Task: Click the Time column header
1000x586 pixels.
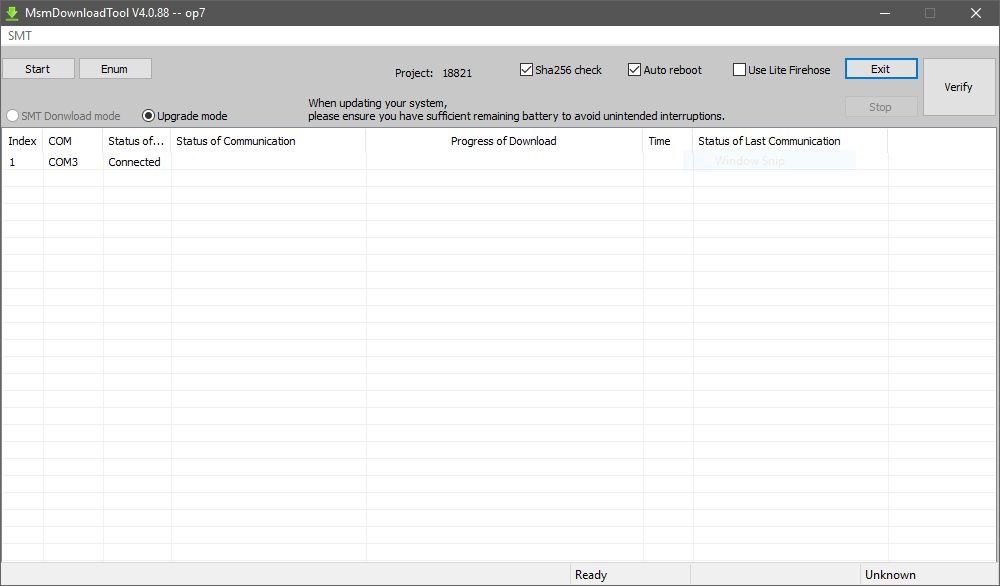Action: point(659,141)
